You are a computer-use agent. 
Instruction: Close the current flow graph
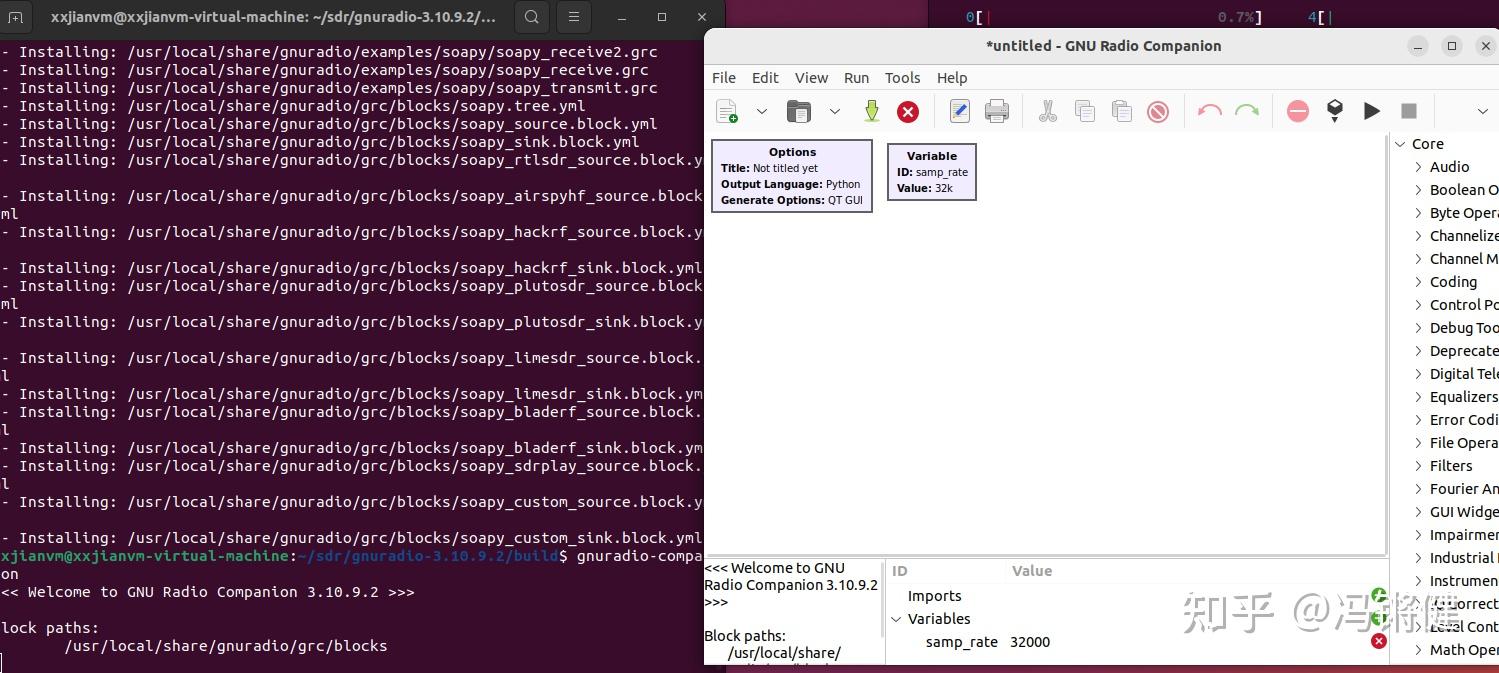[908, 111]
